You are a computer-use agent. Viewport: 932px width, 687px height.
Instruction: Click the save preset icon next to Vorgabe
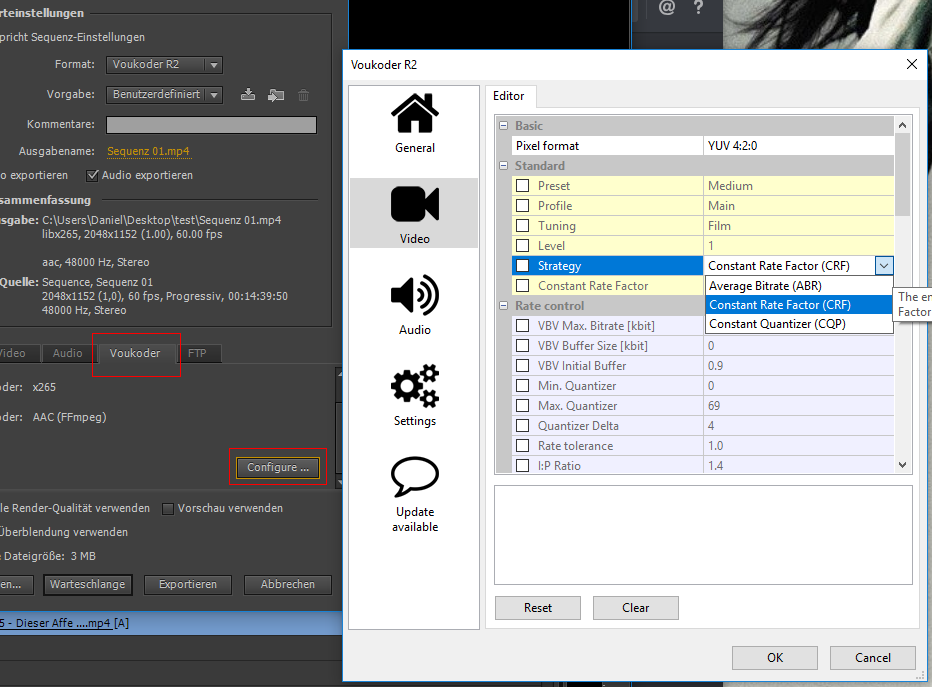click(x=249, y=95)
